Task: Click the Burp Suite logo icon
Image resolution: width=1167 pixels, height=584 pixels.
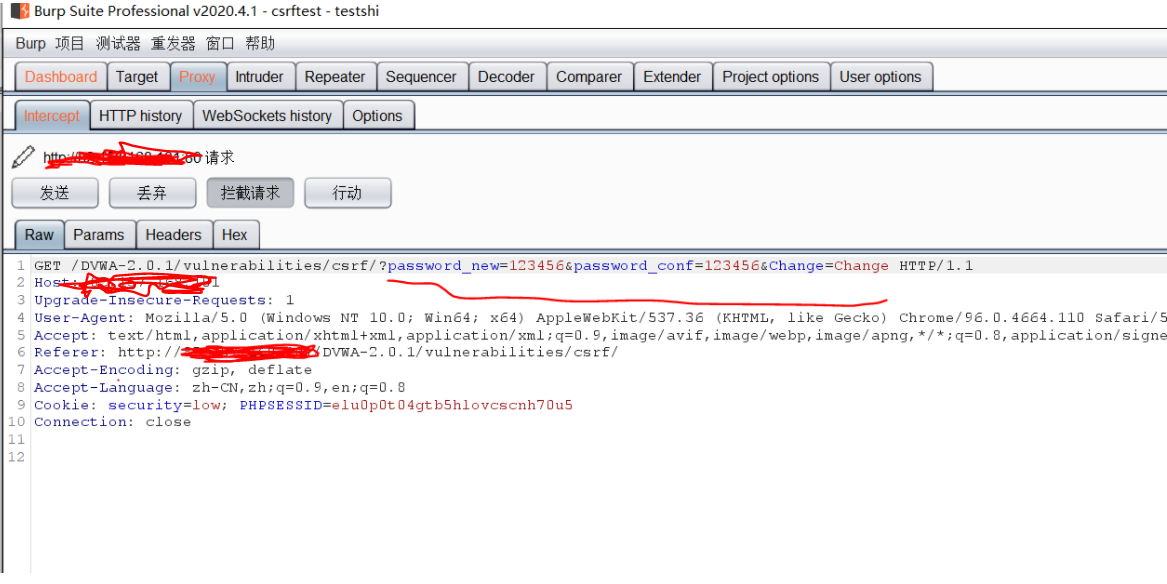Action: pyautogui.click(x=21, y=11)
